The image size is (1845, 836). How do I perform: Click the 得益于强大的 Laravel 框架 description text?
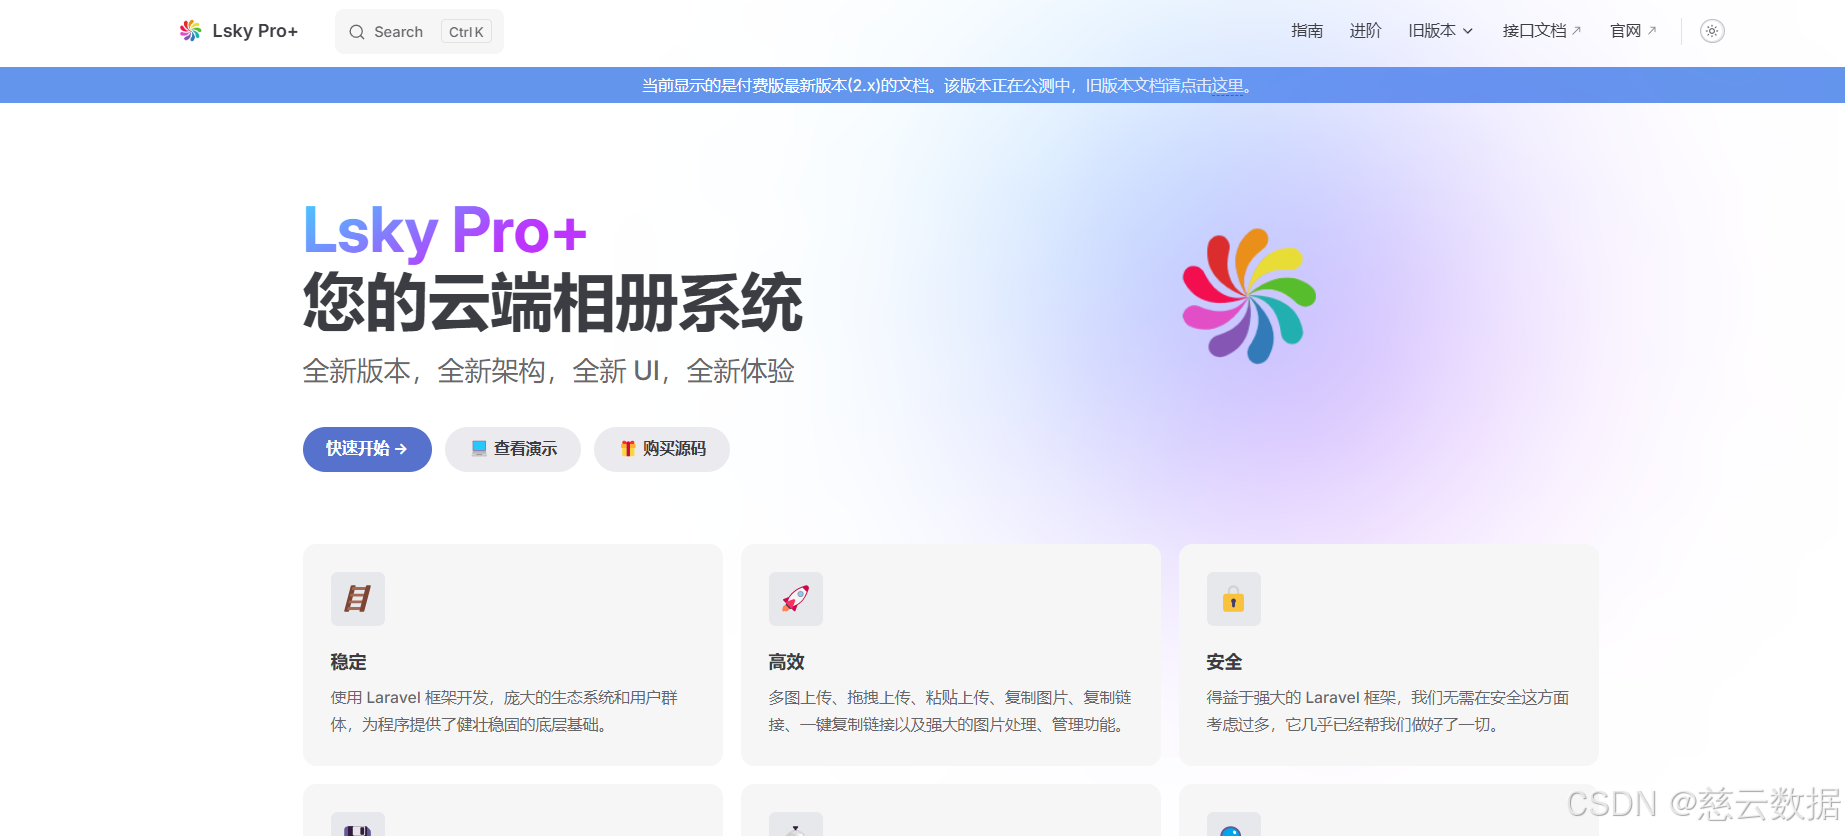tap(1388, 711)
